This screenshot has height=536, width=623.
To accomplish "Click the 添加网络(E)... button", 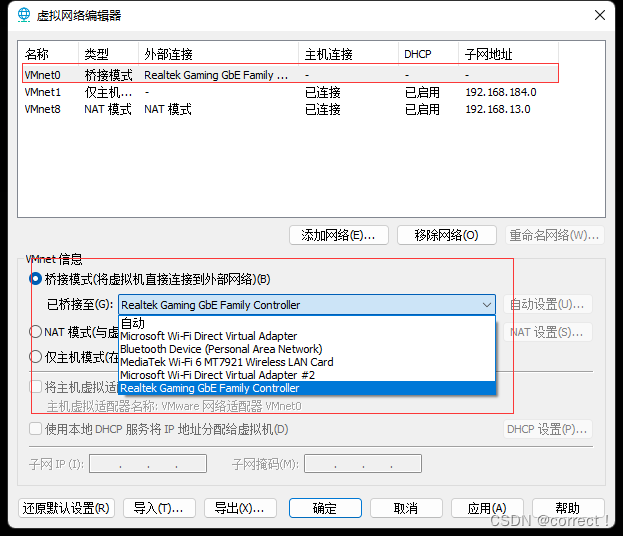I will tap(339, 235).
